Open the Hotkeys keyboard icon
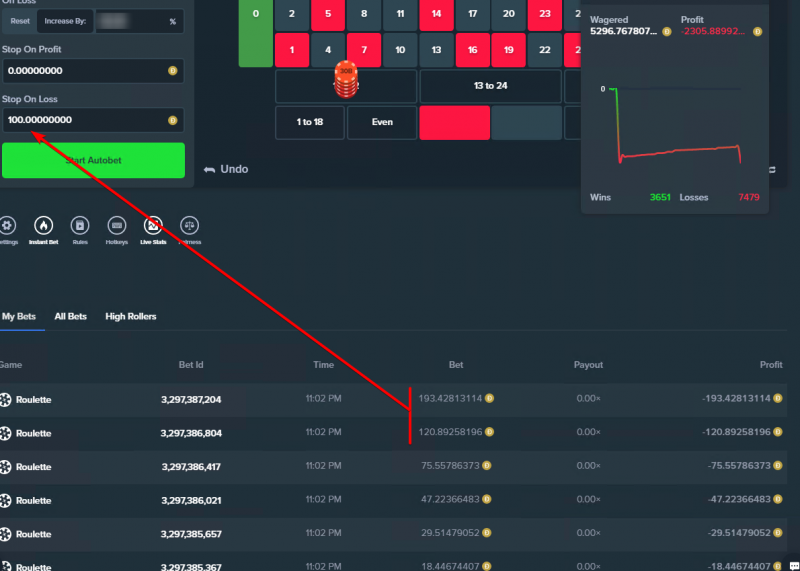Screen dimensions: 800x571 116,225
